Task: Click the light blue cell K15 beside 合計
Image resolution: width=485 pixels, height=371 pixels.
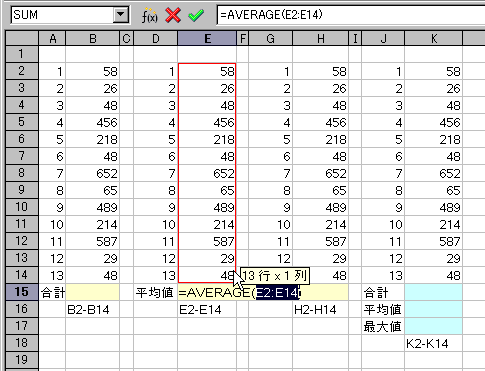Action: [434, 292]
